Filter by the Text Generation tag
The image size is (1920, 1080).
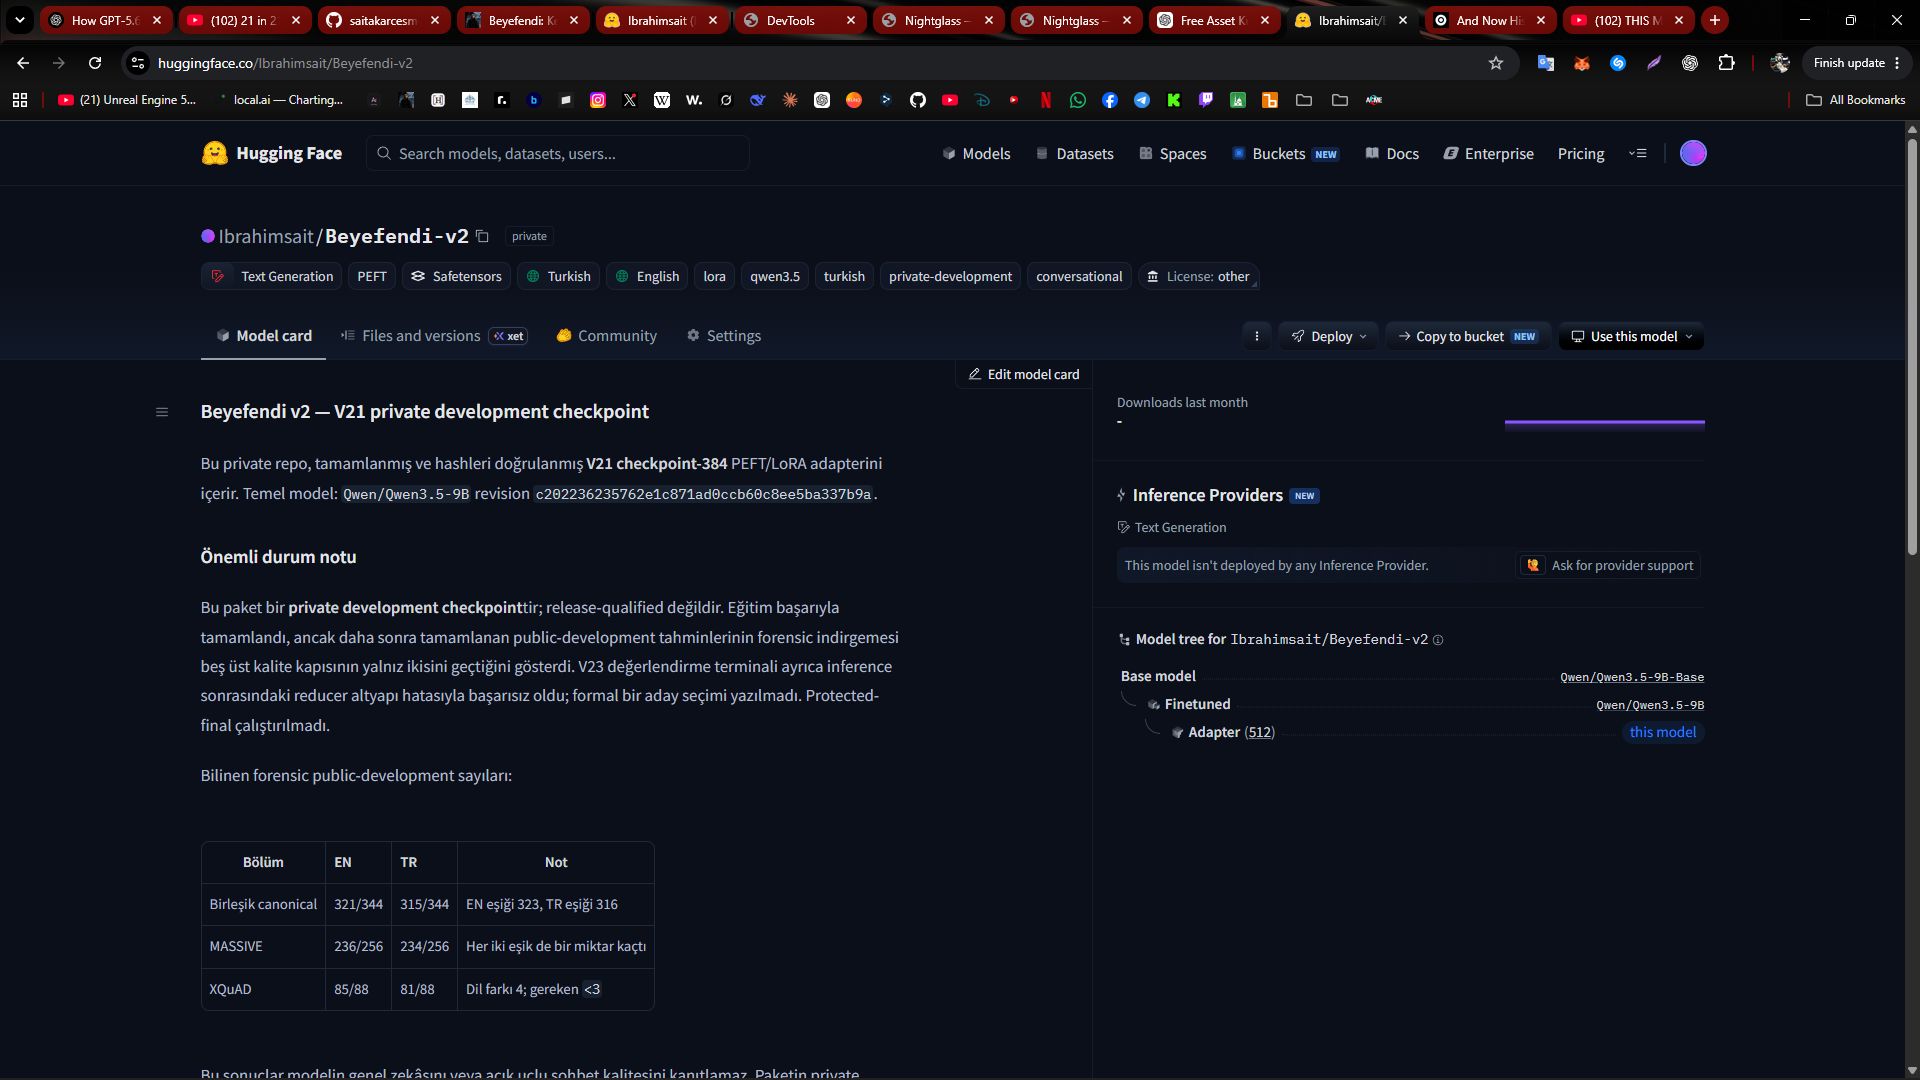click(x=272, y=277)
